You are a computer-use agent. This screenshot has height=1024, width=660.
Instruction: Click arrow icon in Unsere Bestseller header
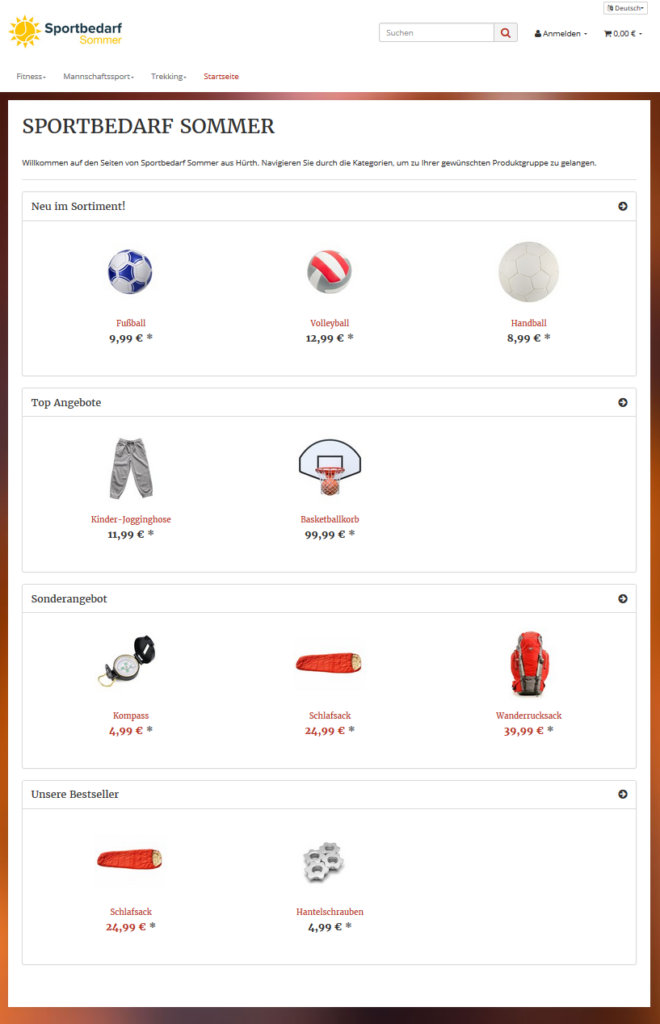pos(623,794)
